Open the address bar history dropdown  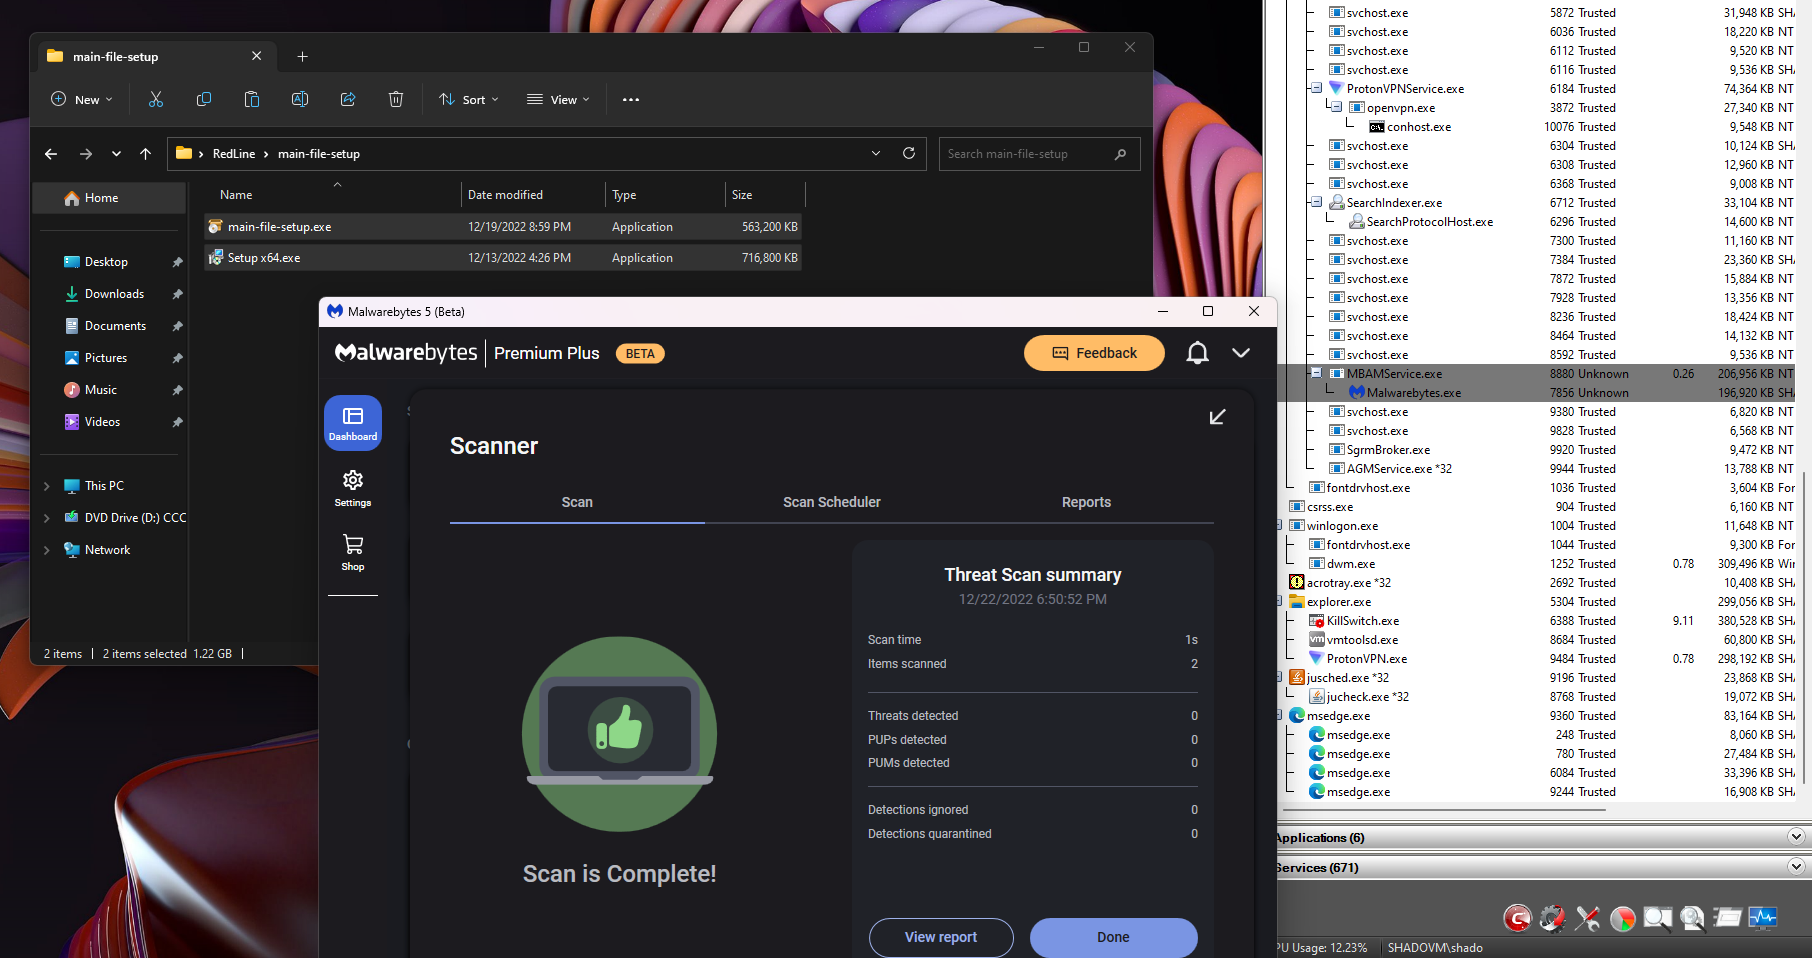click(876, 153)
